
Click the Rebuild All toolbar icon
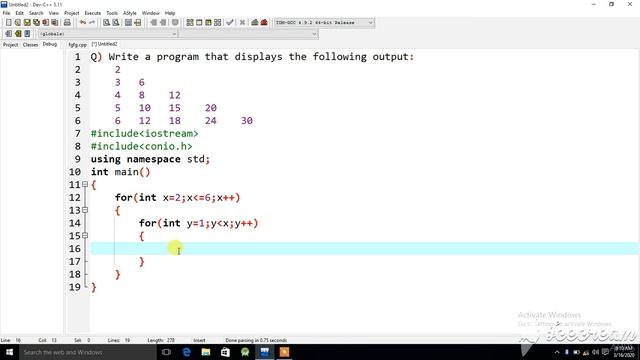(x=218, y=22)
